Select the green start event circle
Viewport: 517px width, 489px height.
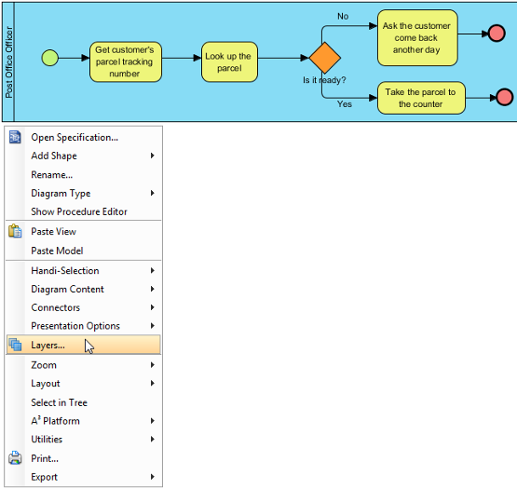[x=50, y=58]
